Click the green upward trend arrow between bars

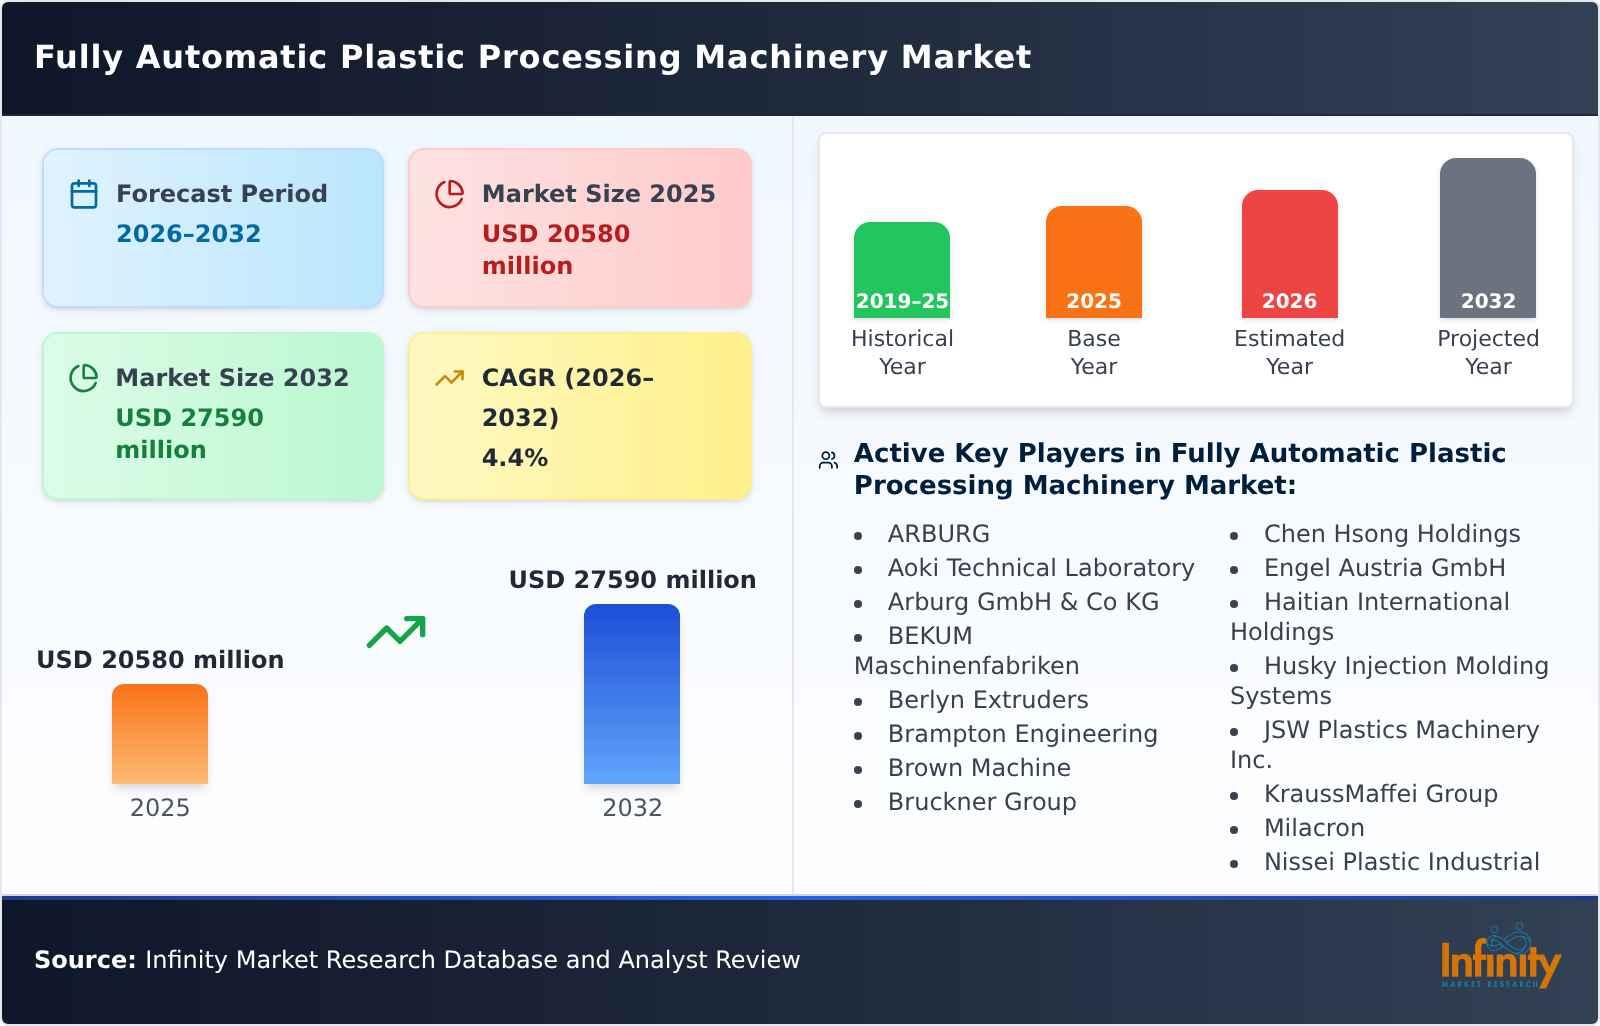(396, 632)
